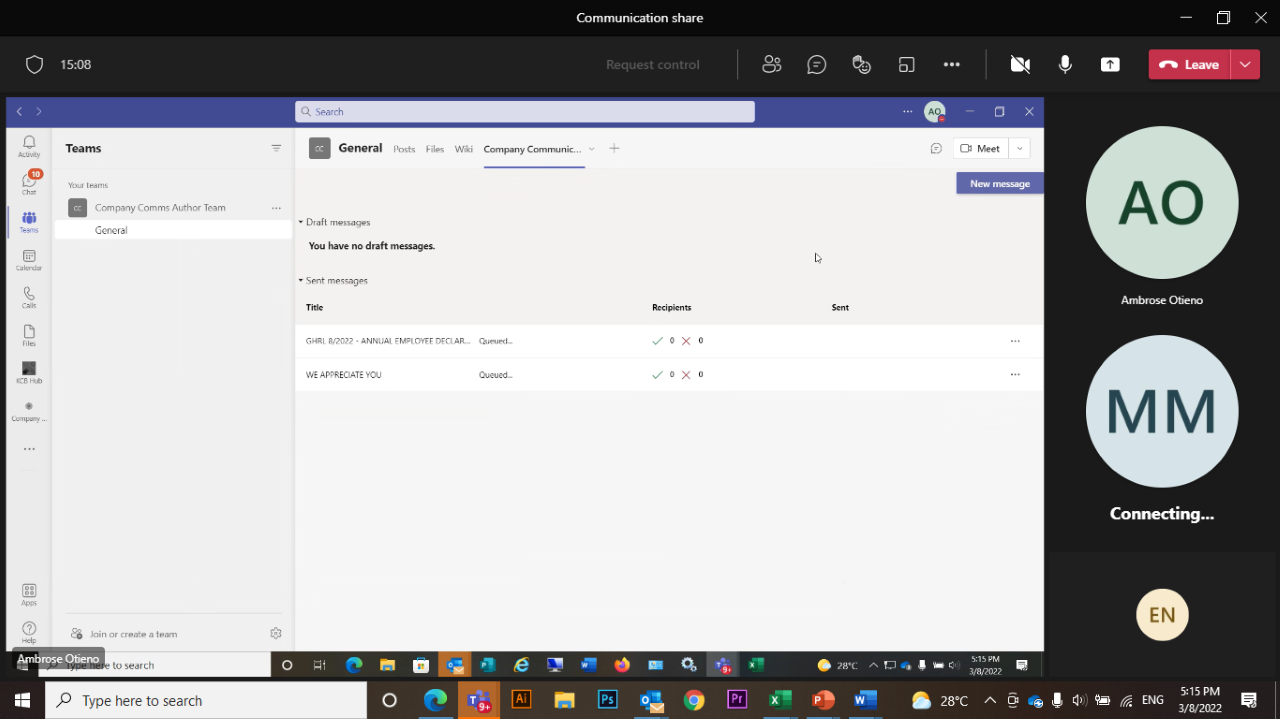
Task: Open the Calls section
Action: [28, 296]
